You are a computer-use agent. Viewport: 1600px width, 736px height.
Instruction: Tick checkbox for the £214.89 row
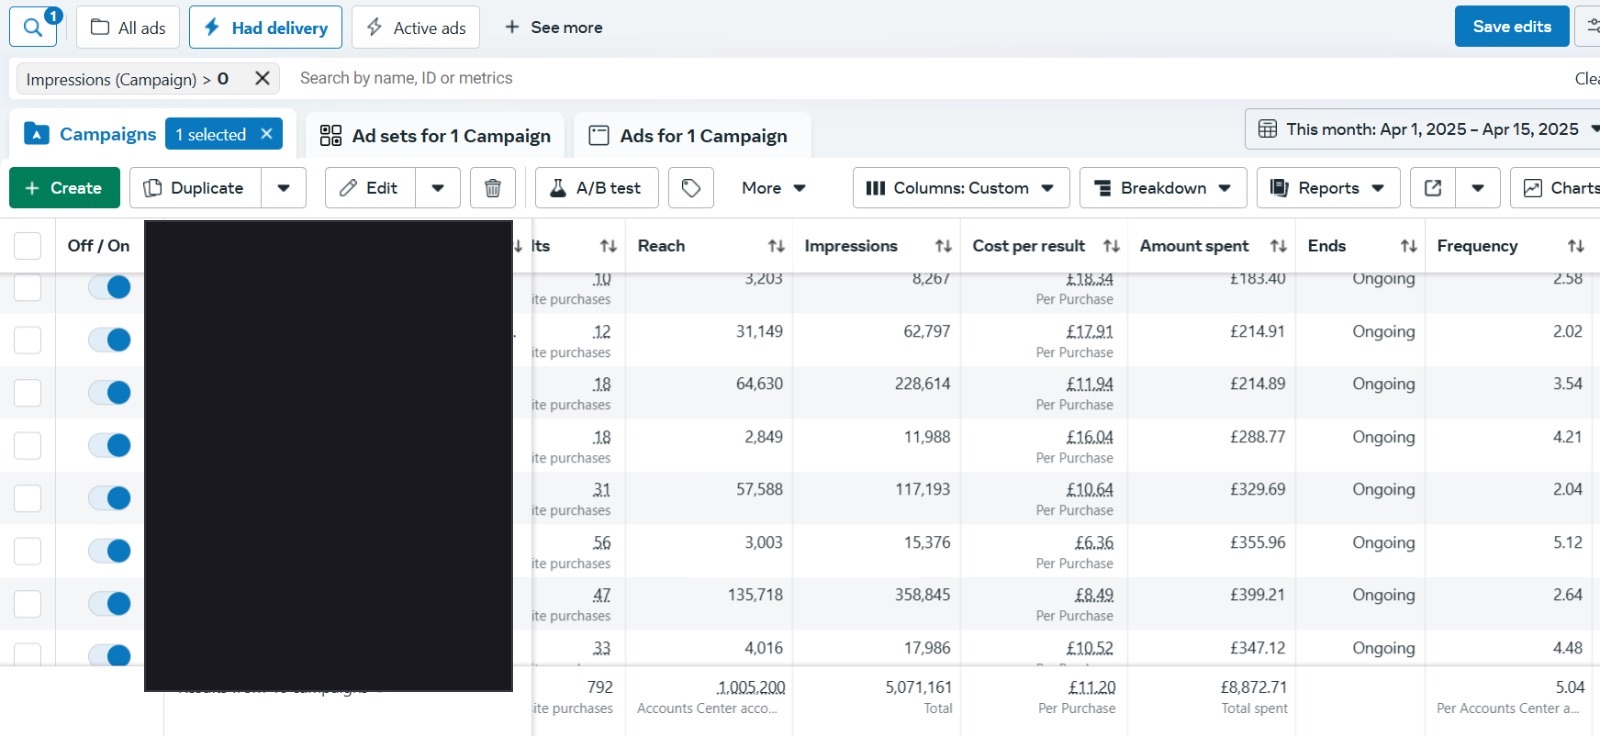click(x=28, y=392)
